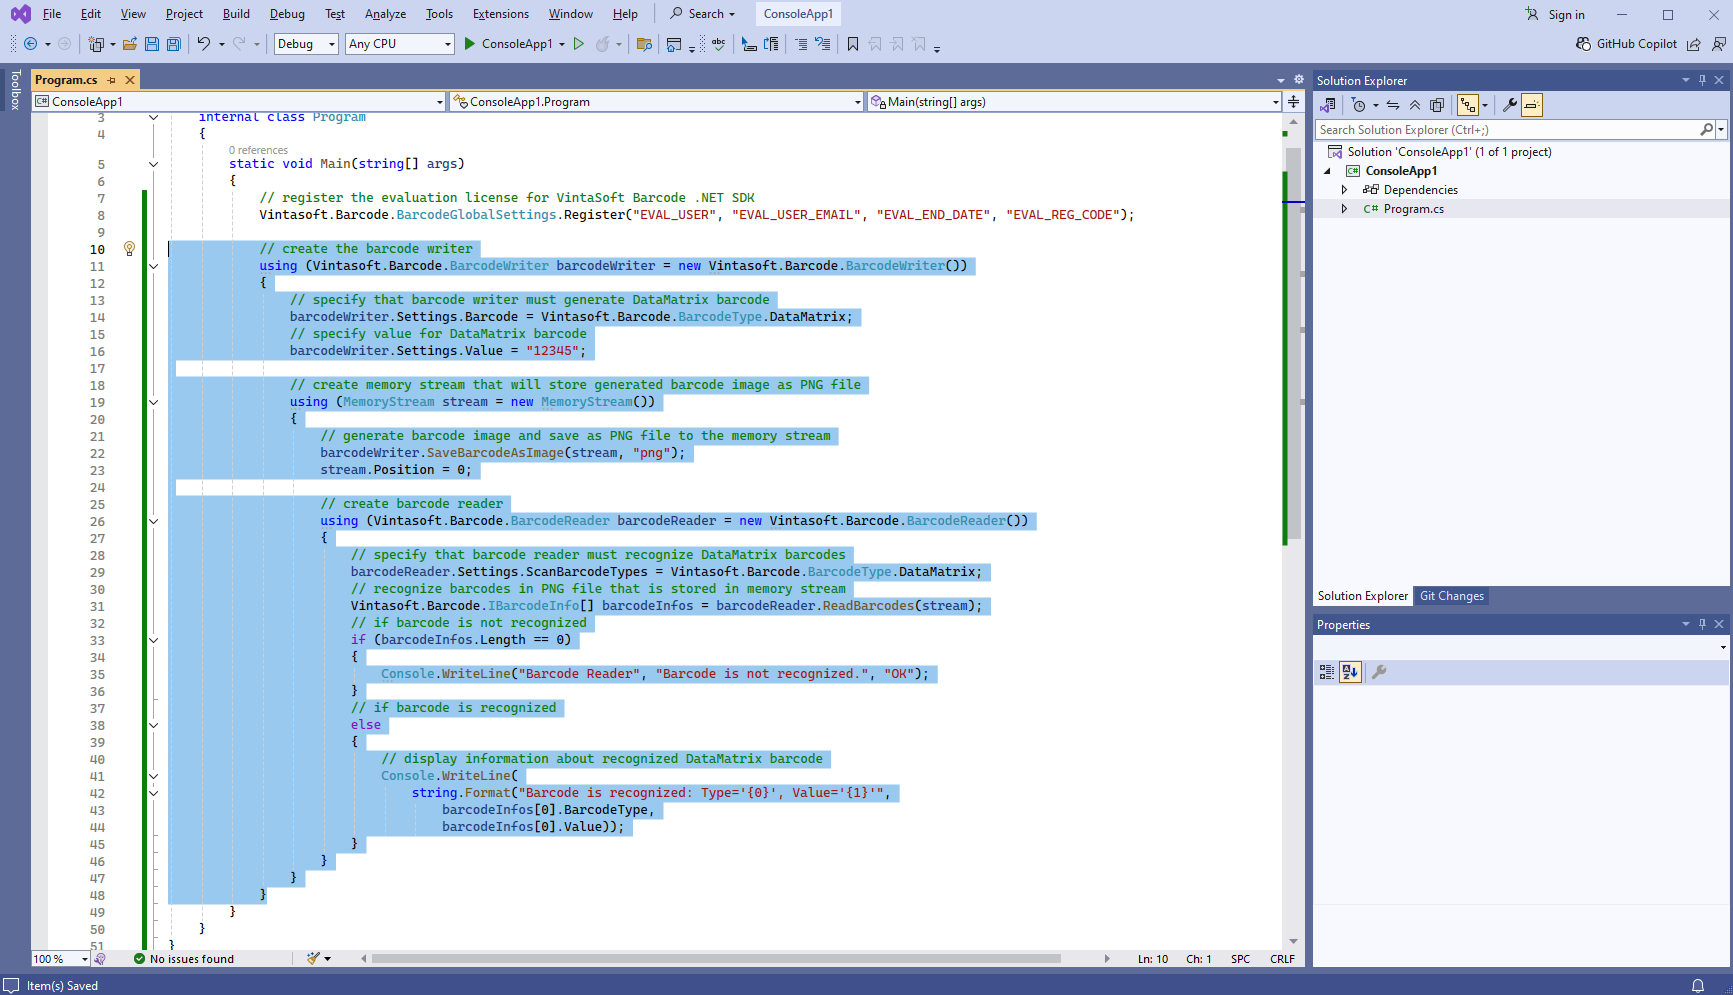
Task: Open Properties wrench in Solution Explorer toolbar
Action: (1510, 105)
